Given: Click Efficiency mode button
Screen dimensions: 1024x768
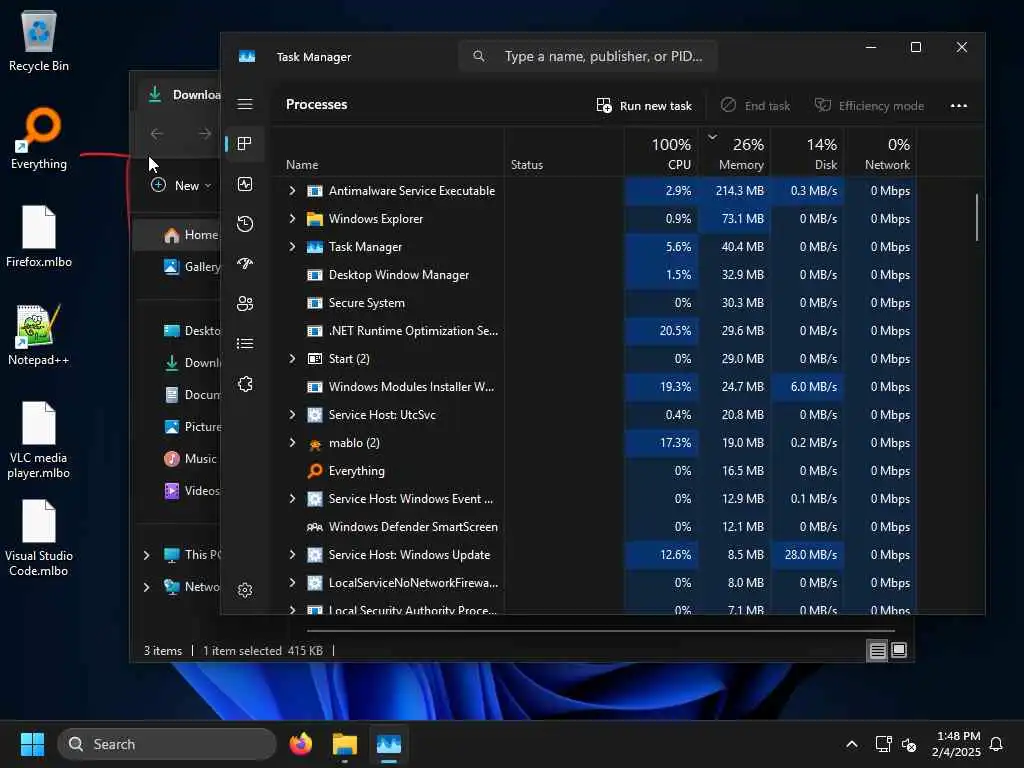Looking at the screenshot, I should pos(869,106).
